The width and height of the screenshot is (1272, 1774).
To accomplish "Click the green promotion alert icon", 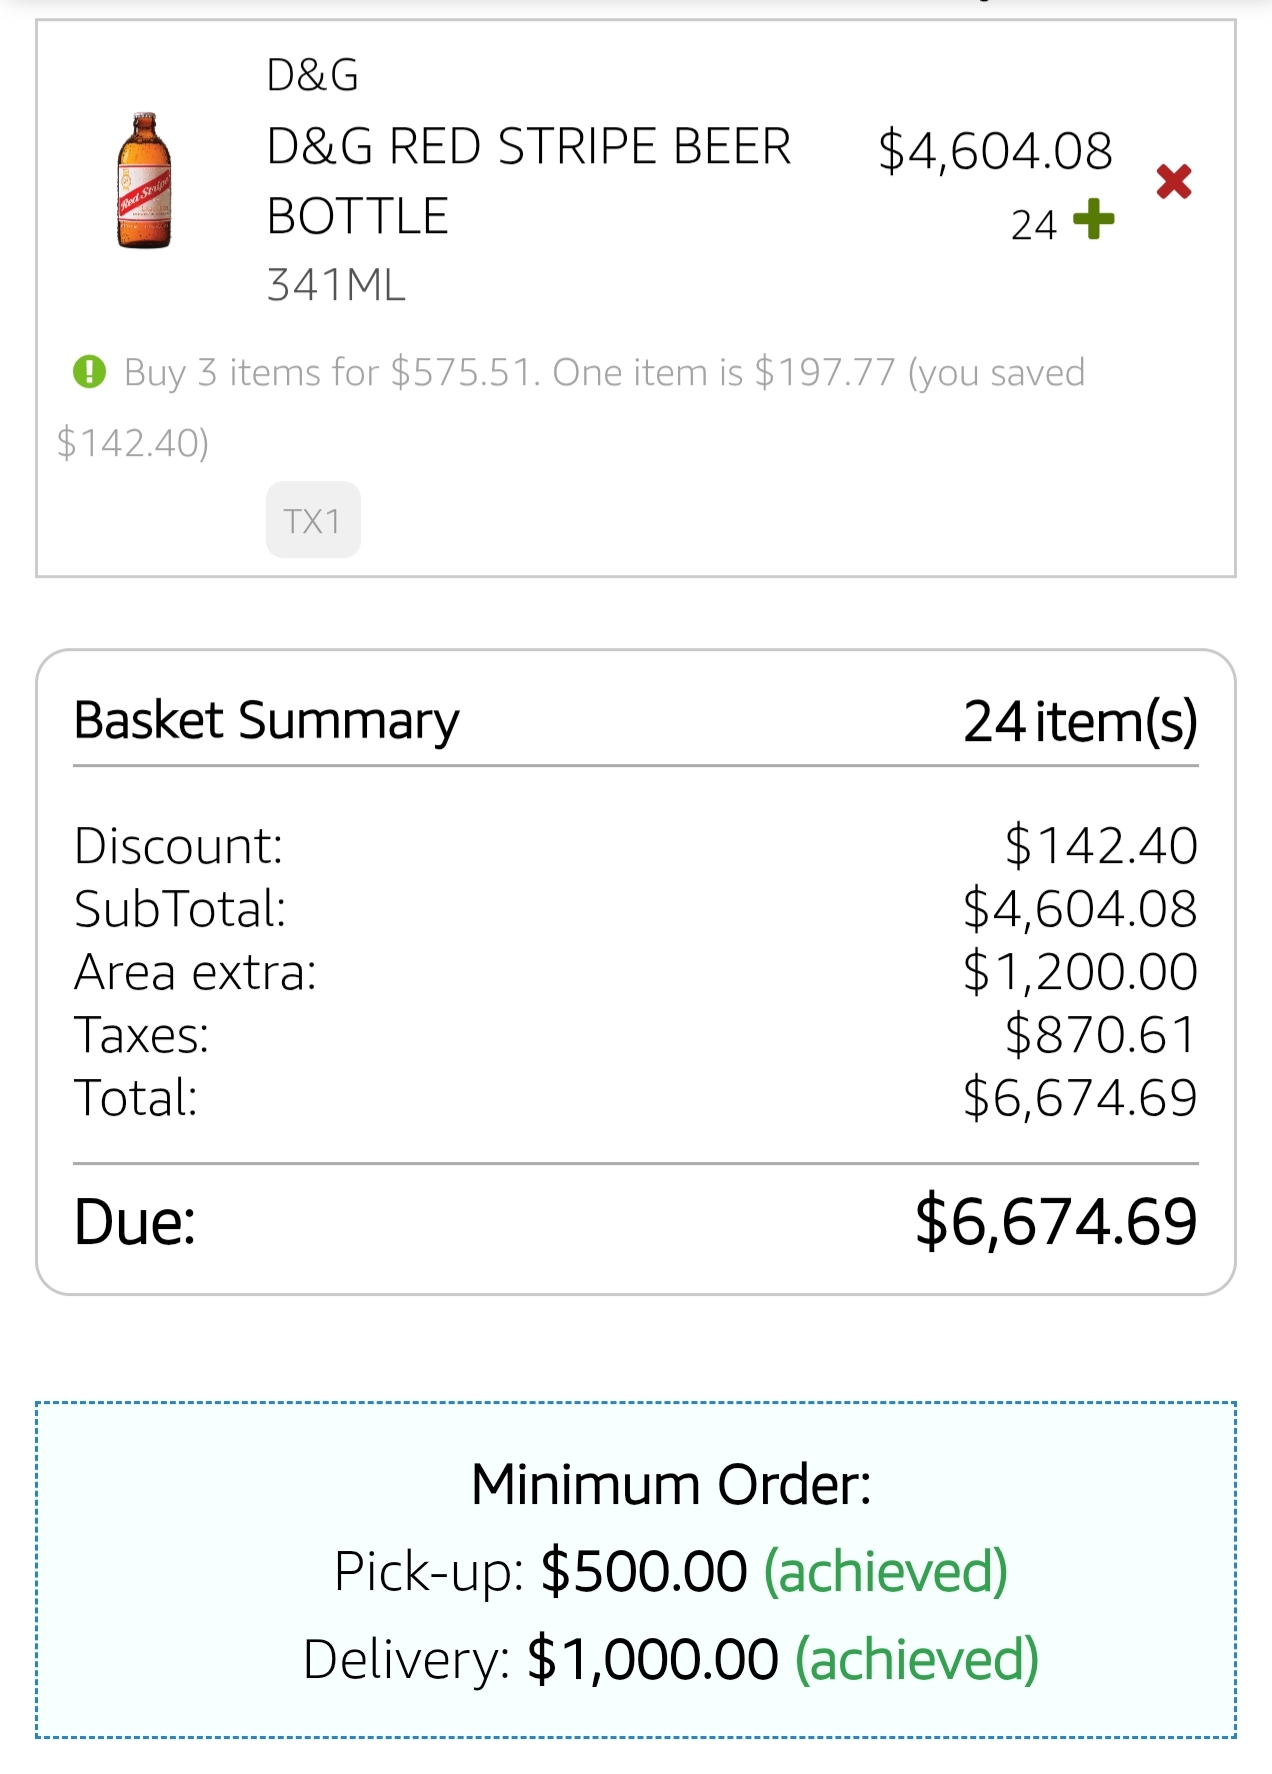I will coord(89,372).
